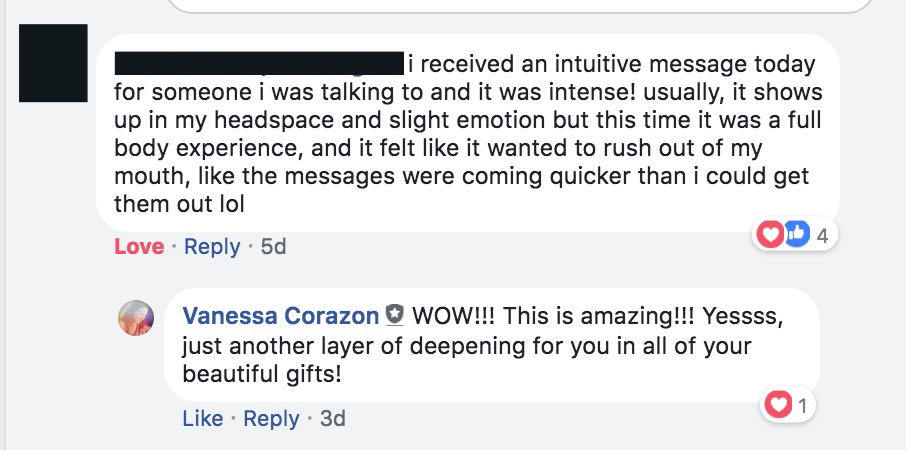The width and height of the screenshot is (906, 450).
Task: Open Vanessa Corazon's profile name link
Action: click(281, 316)
